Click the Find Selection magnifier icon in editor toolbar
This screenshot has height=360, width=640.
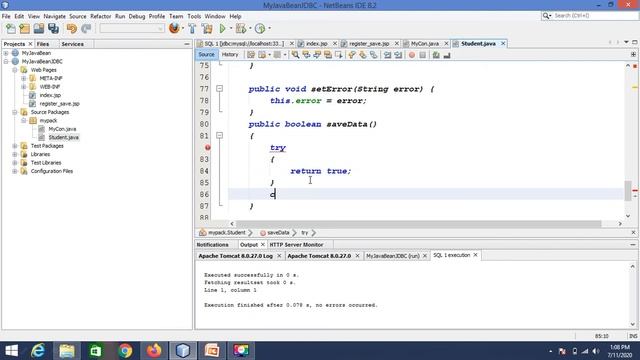tap(295, 55)
